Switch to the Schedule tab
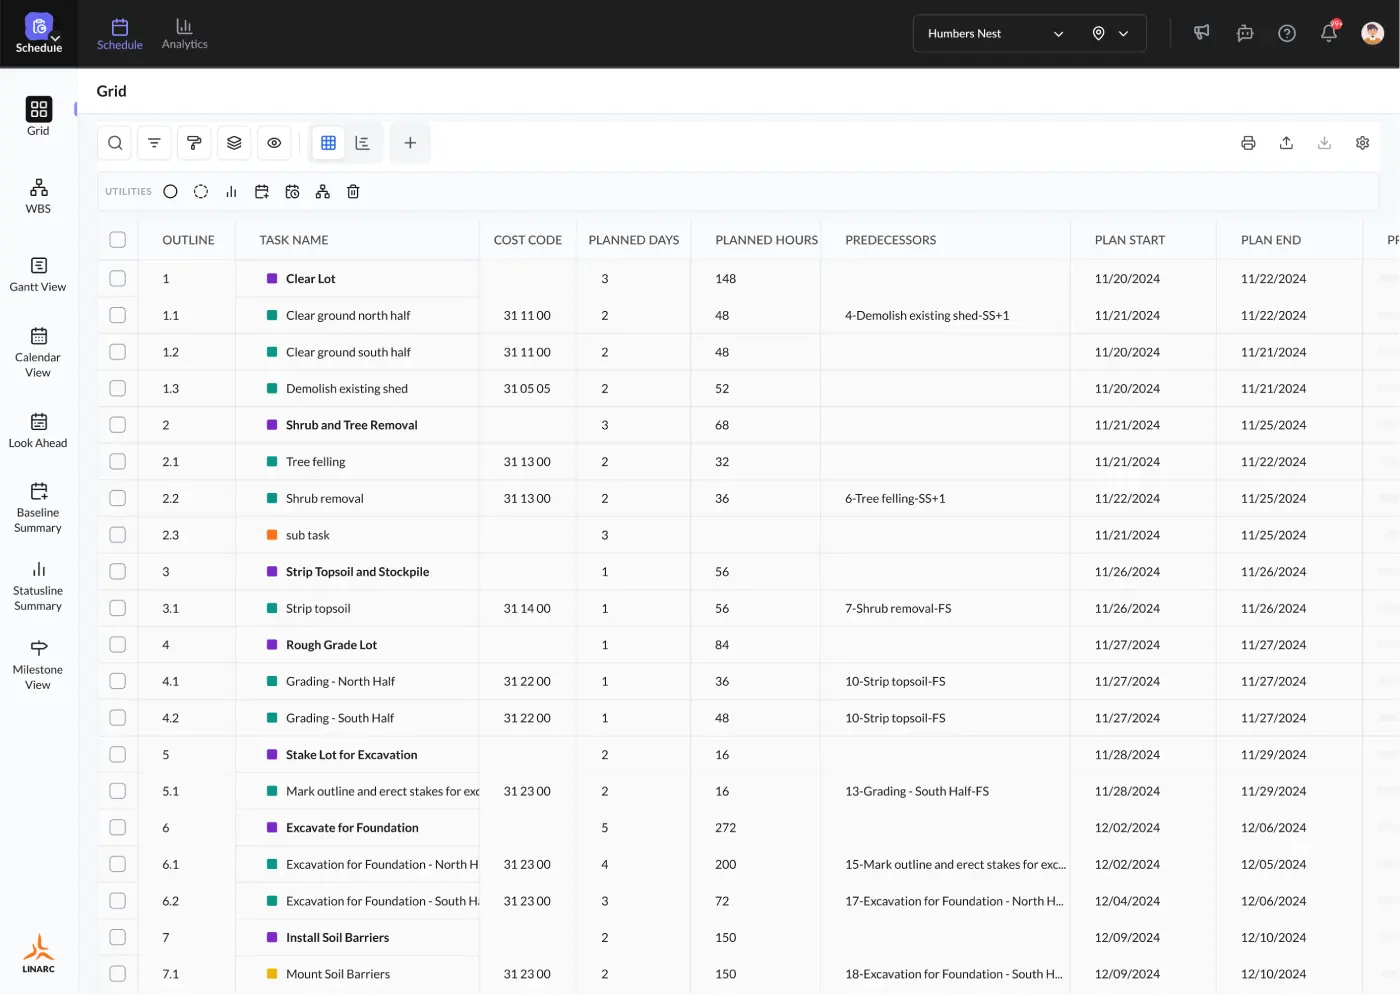This screenshot has width=1400, height=995. 120,34
